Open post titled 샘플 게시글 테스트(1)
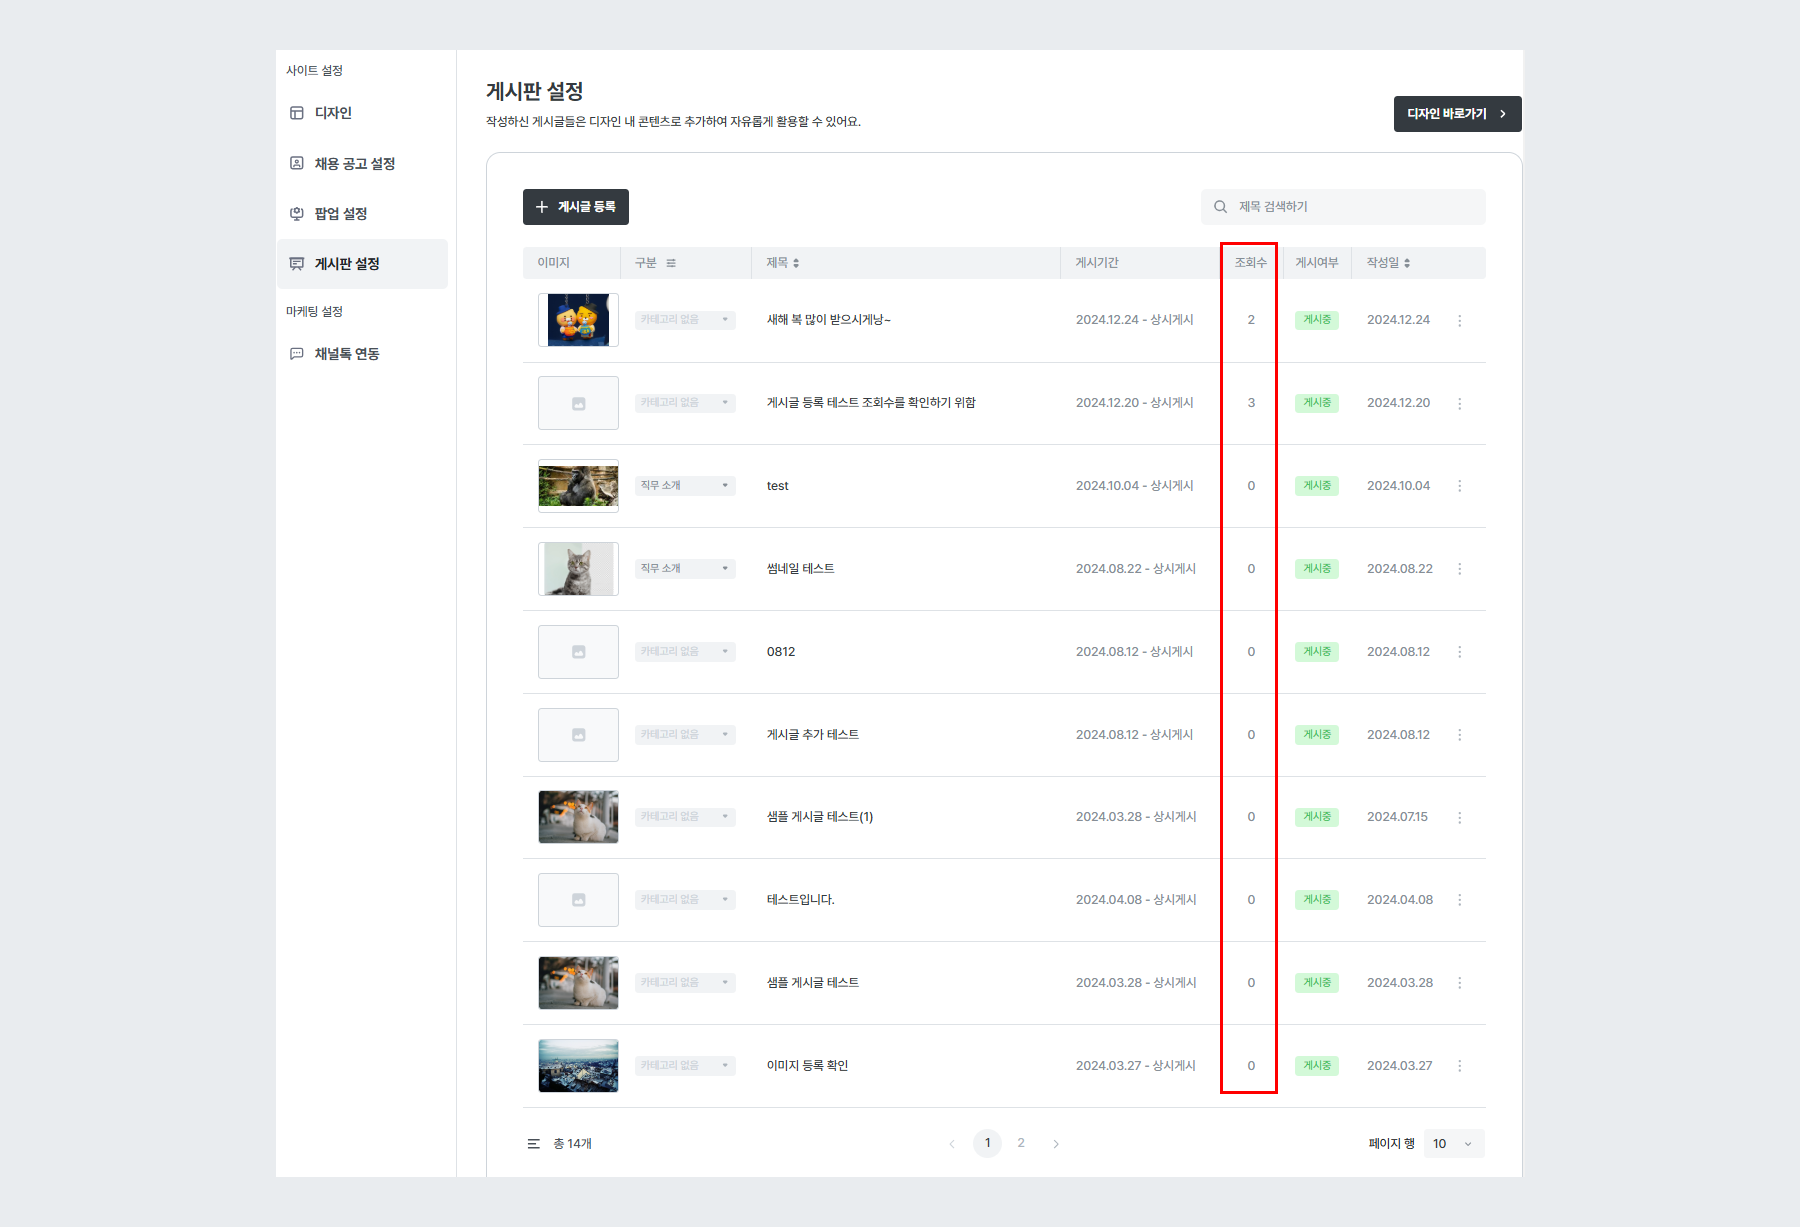 (820, 817)
